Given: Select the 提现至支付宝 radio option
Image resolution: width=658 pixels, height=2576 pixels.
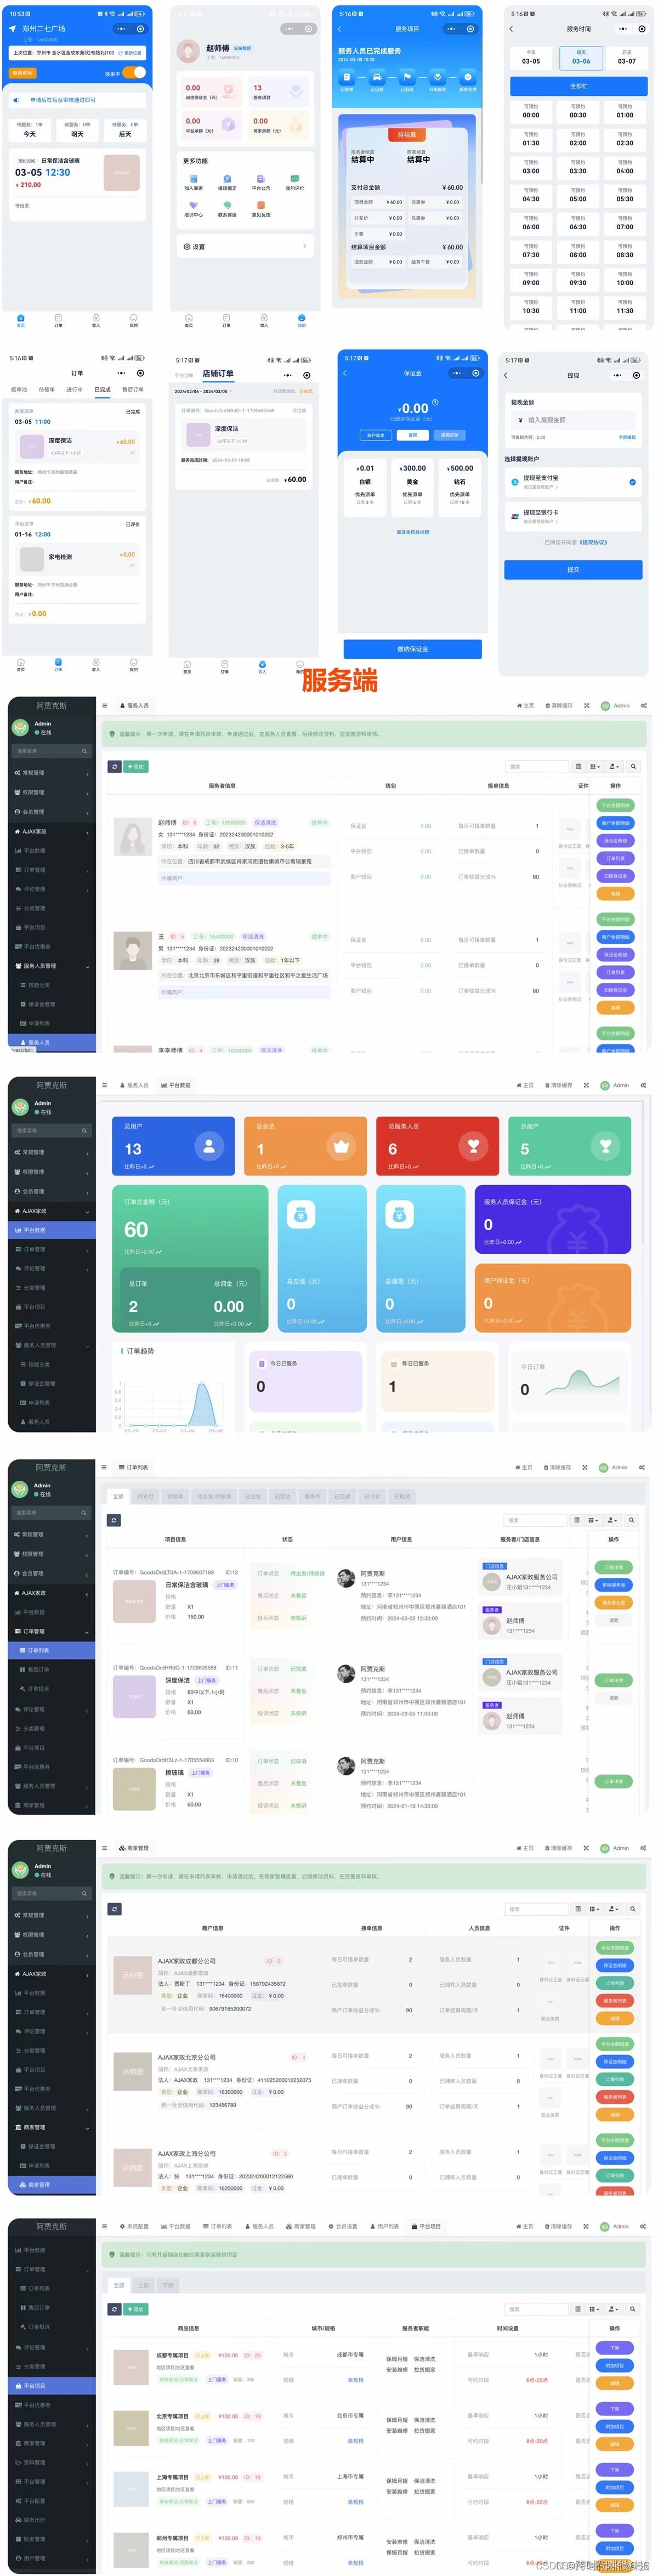Looking at the screenshot, I should point(632,482).
